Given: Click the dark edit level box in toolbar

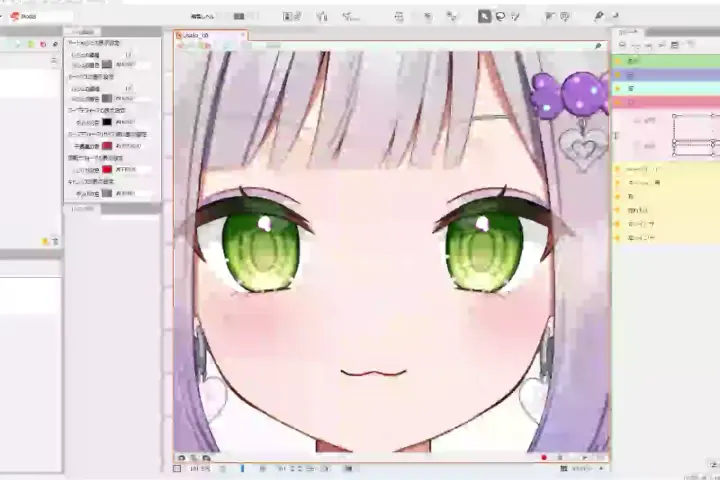Looking at the screenshot, I should click(239, 16).
